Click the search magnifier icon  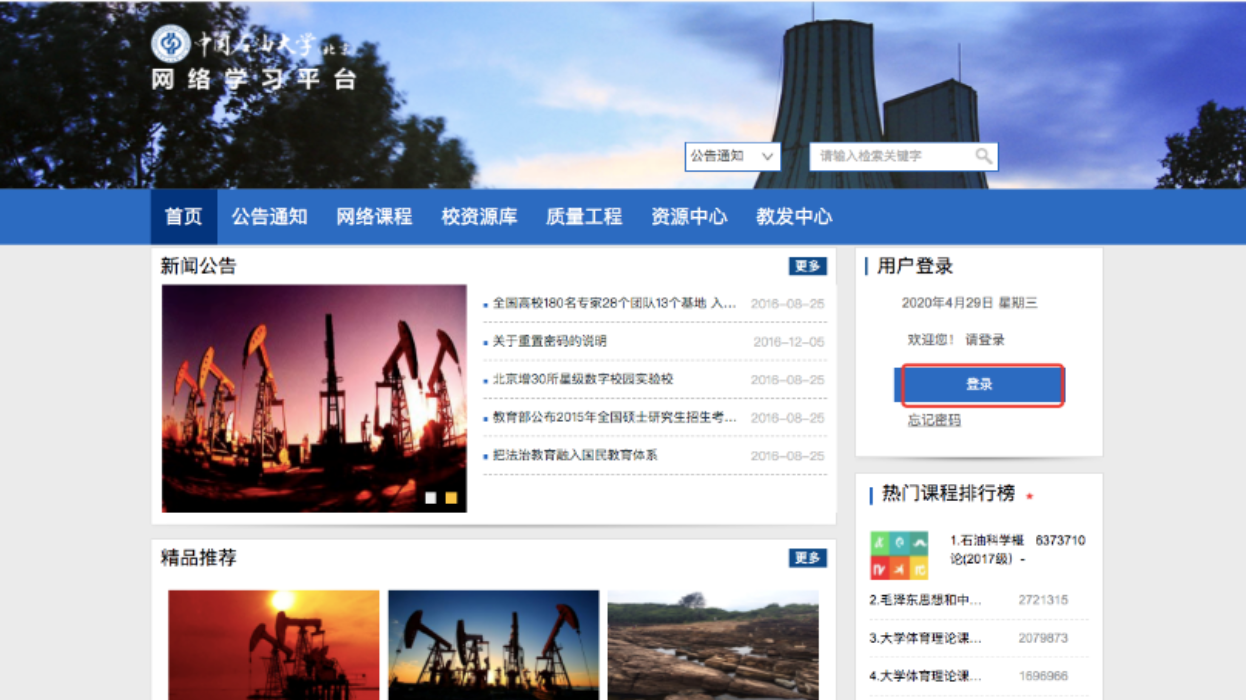click(x=984, y=156)
